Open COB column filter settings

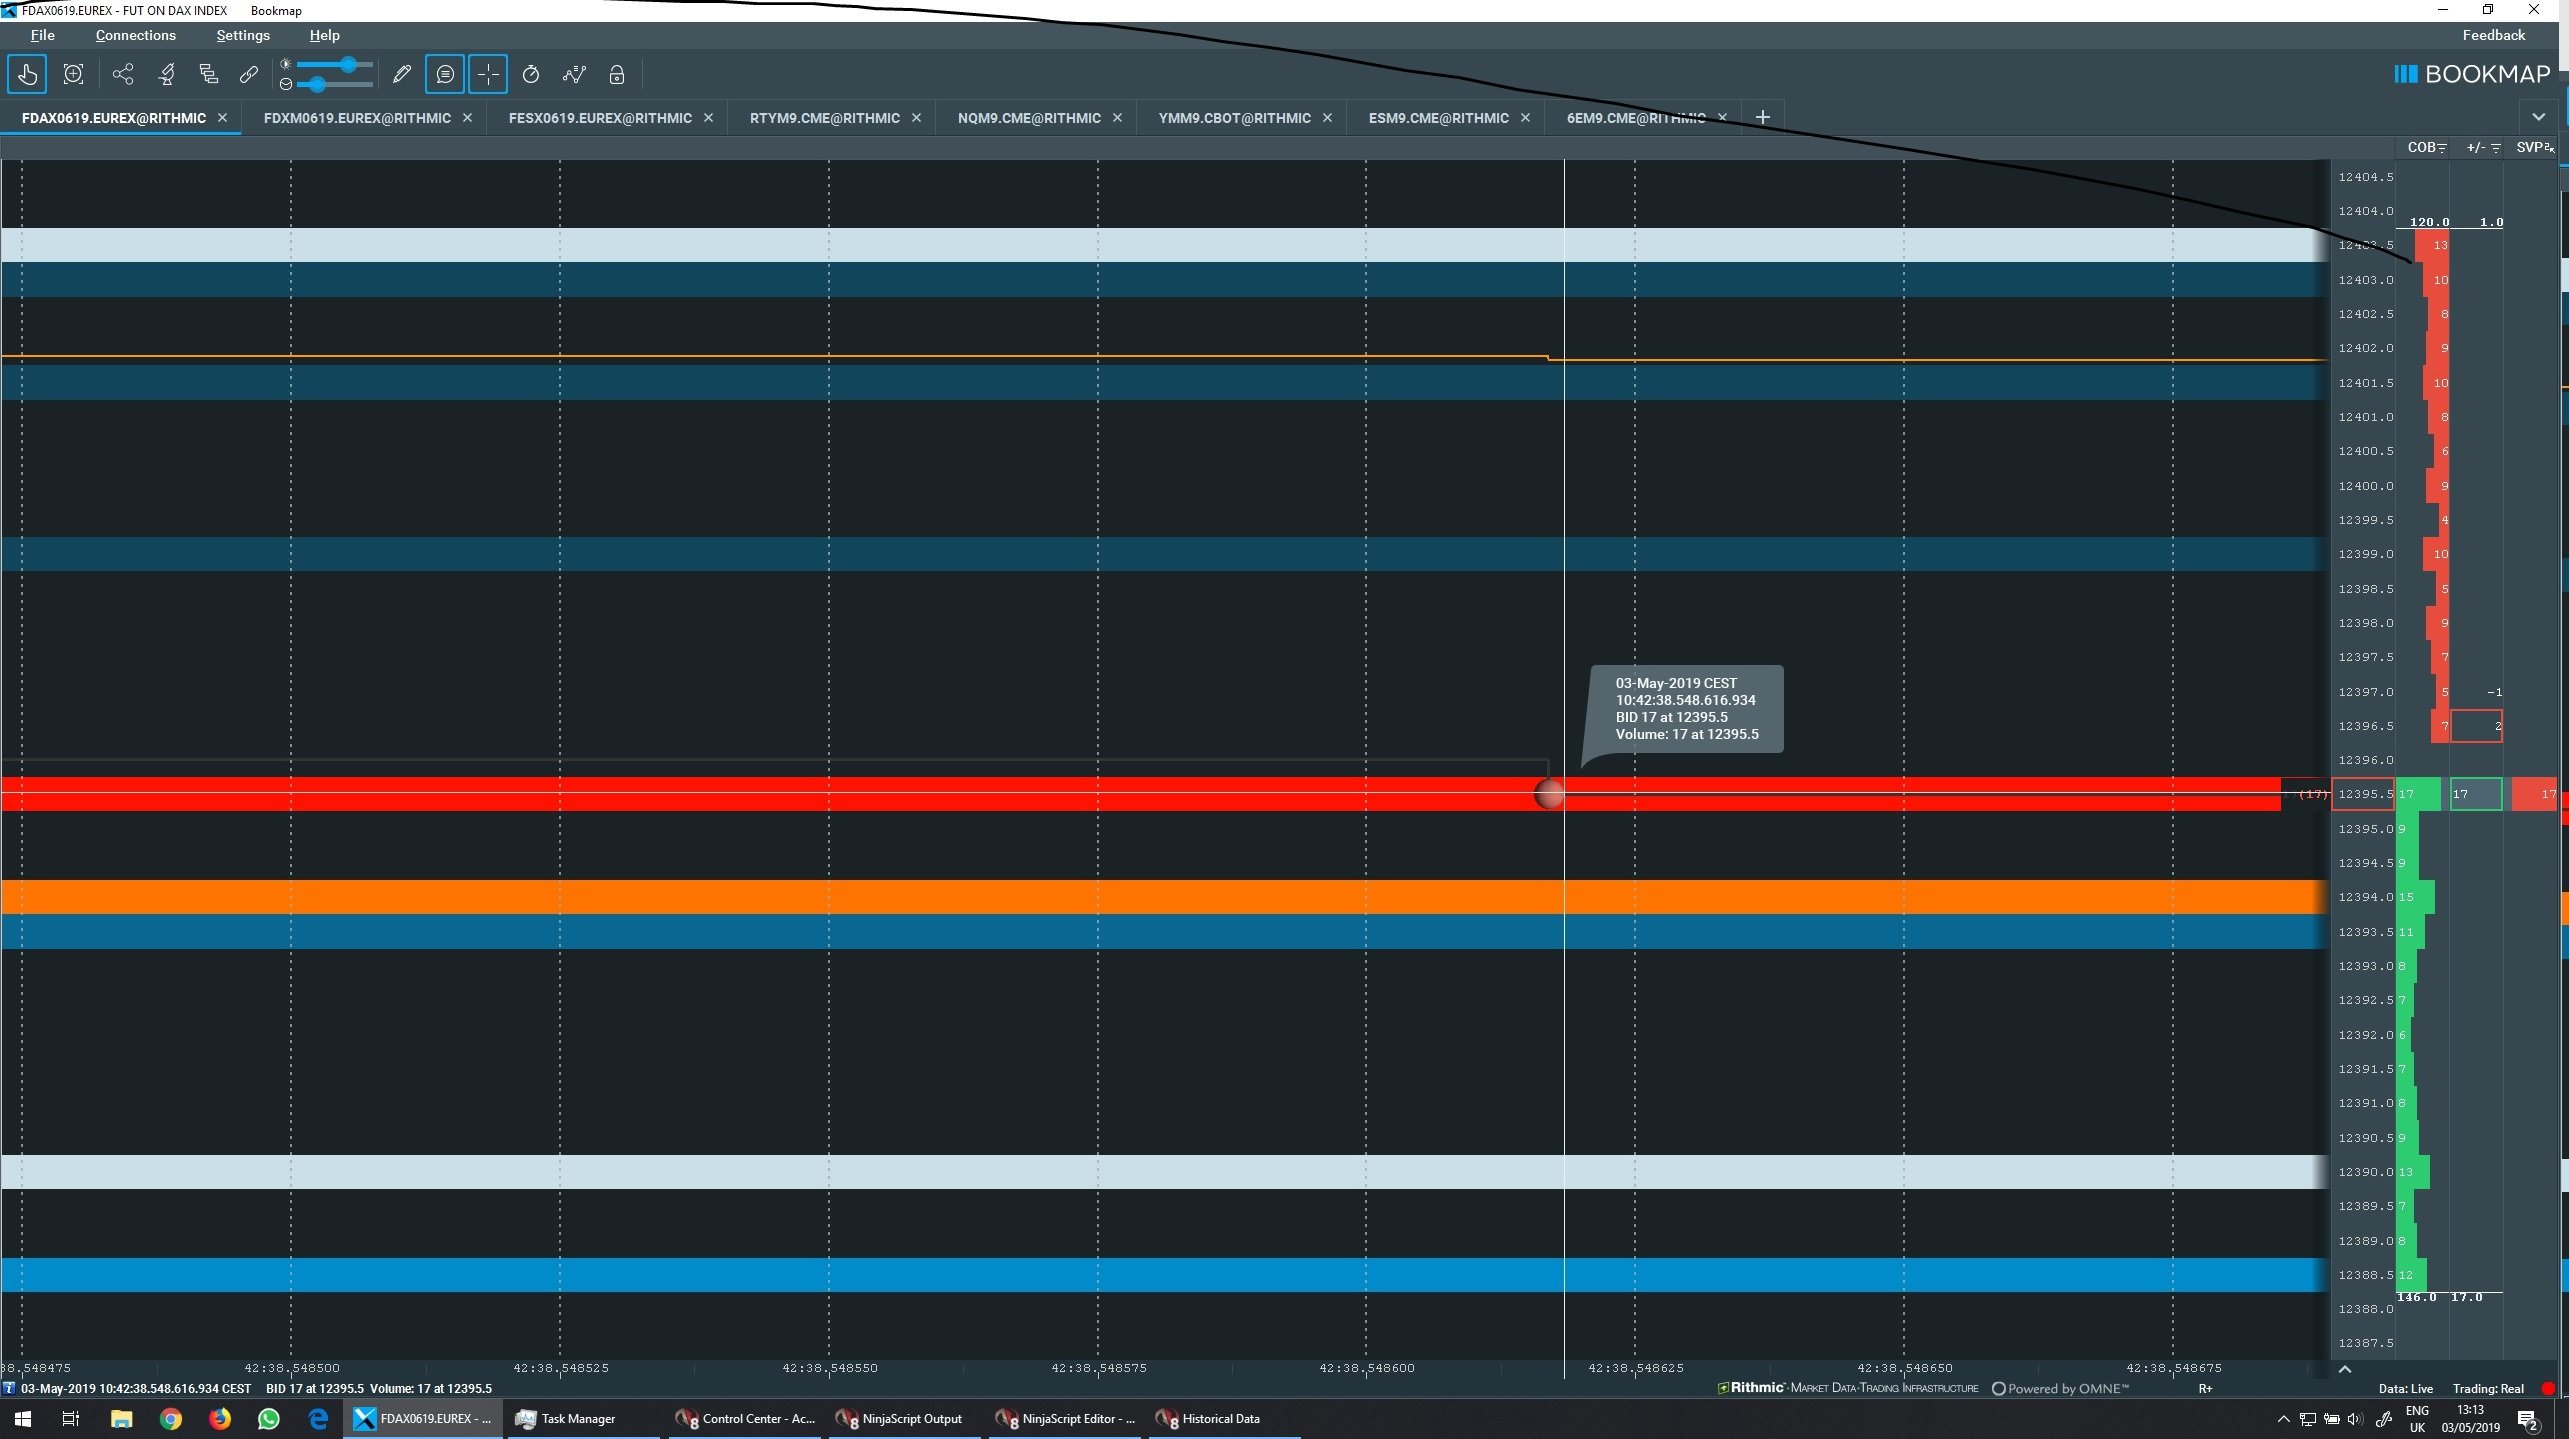point(2442,148)
